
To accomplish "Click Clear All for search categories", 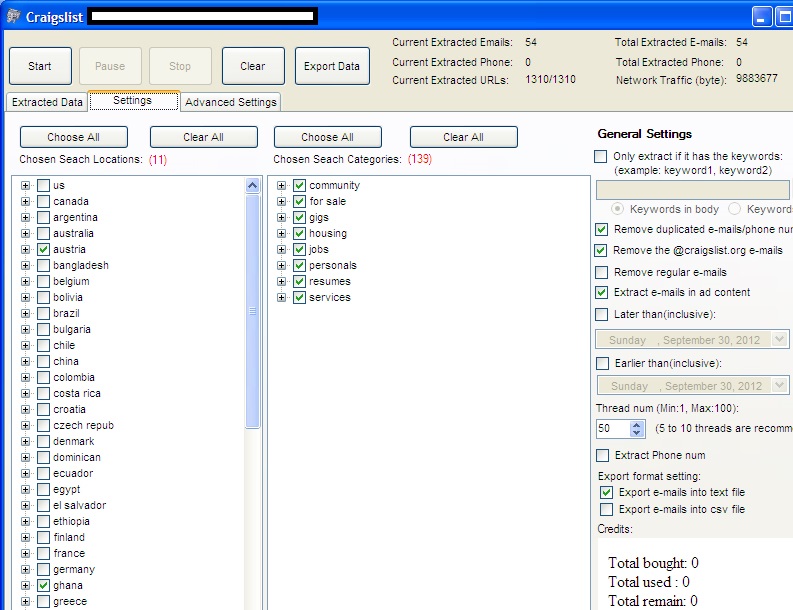I will click(x=463, y=137).
